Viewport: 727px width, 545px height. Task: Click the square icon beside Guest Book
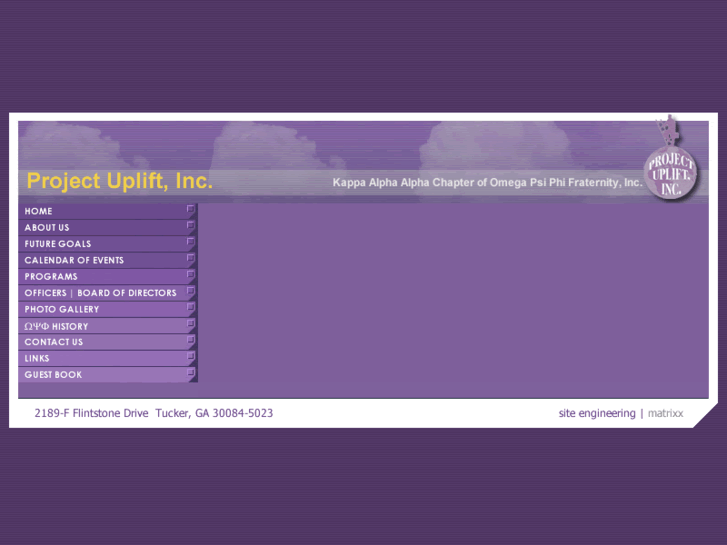(190, 372)
